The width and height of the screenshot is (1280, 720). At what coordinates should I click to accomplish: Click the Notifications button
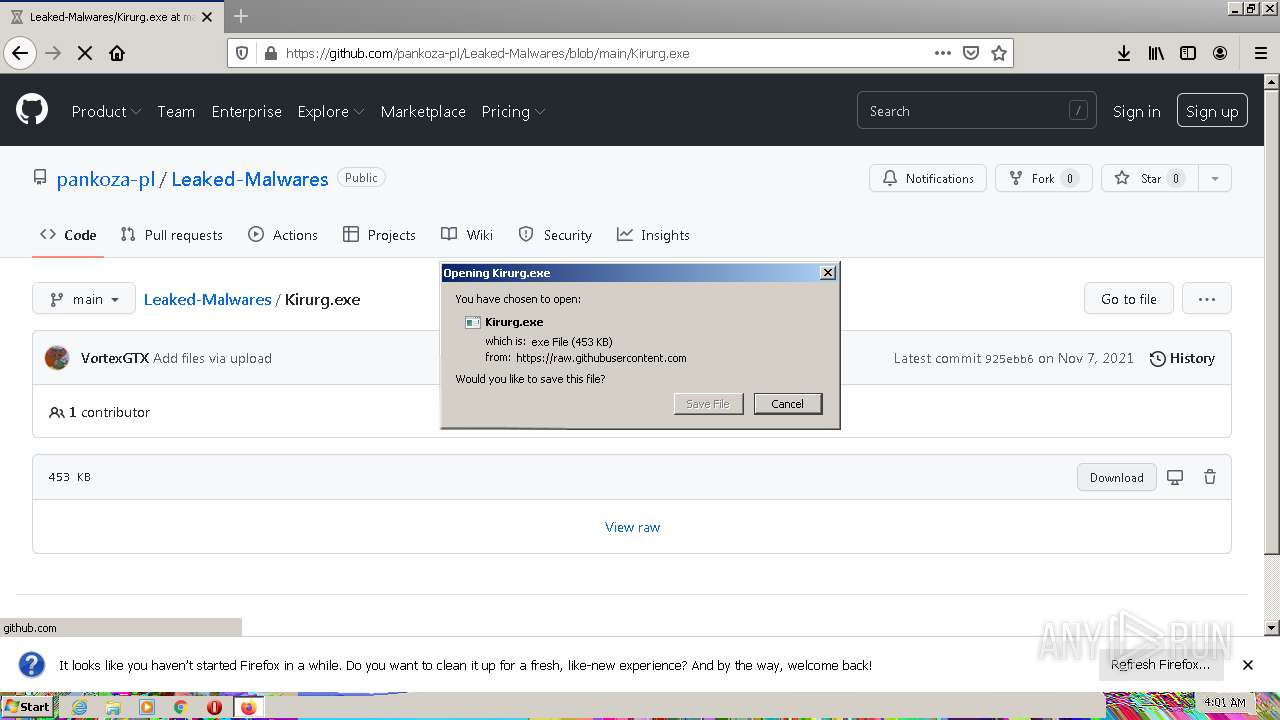click(x=928, y=178)
